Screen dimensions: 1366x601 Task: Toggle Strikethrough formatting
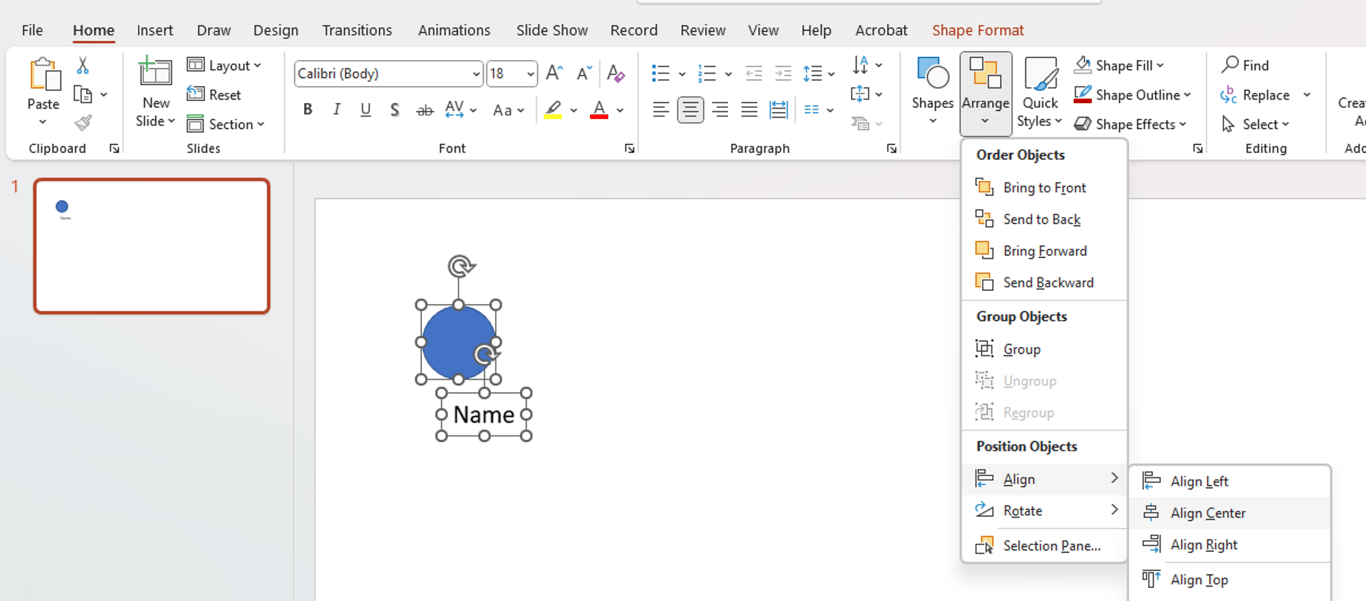coord(424,110)
